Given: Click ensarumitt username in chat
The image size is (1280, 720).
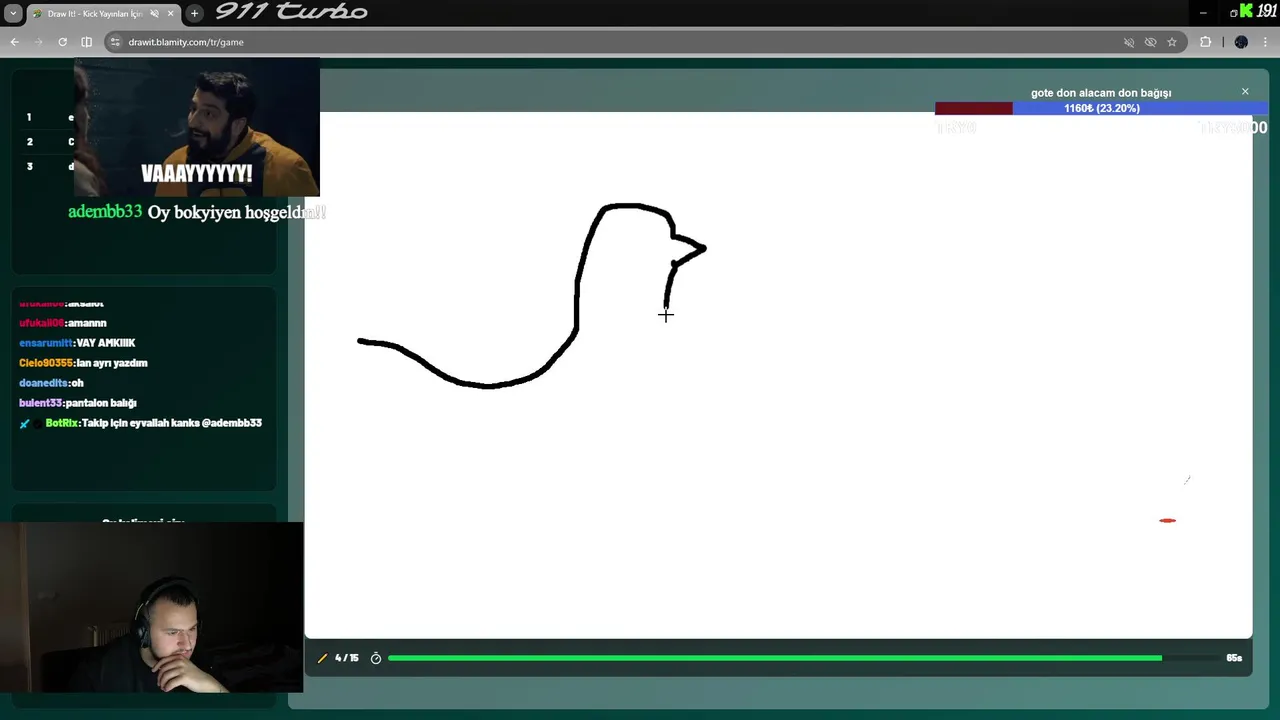Looking at the screenshot, I should [45, 343].
